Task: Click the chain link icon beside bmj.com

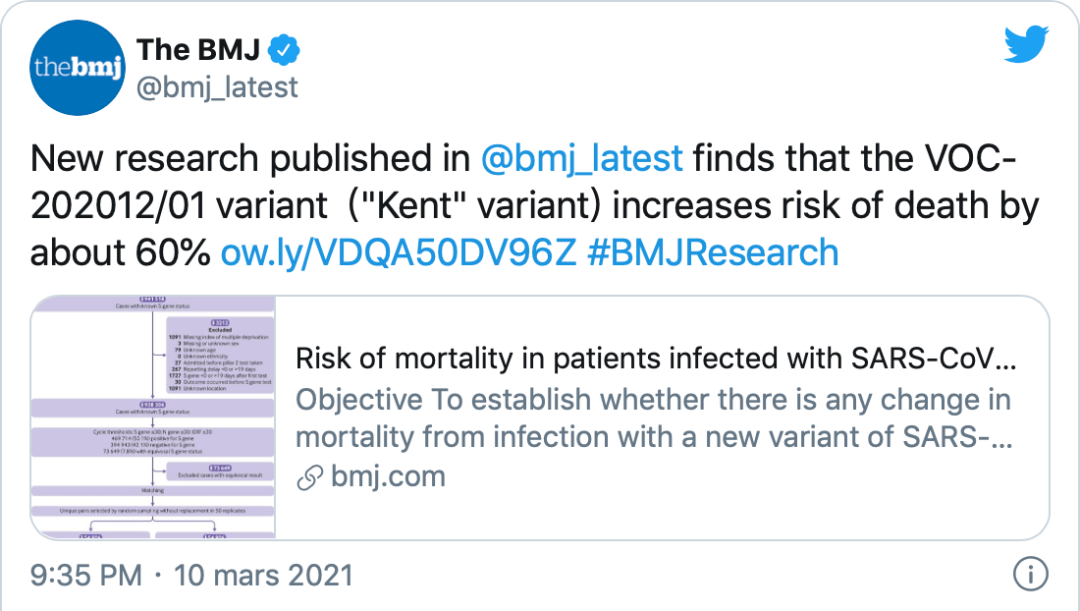Action: [x=312, y=478]
